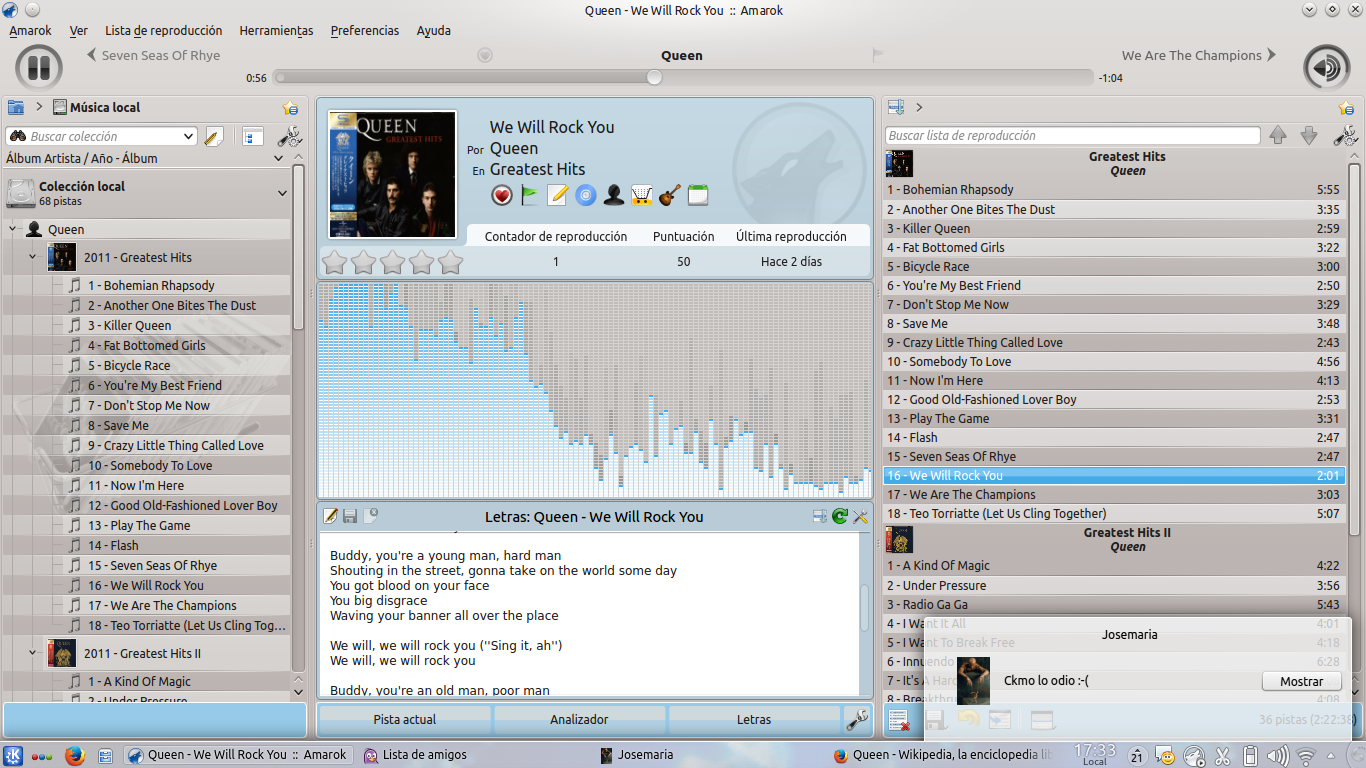This screenshot has height=768, width=1366.
Task: Skip to next track We Are The Champions
Action: [x=1199, y=55]
